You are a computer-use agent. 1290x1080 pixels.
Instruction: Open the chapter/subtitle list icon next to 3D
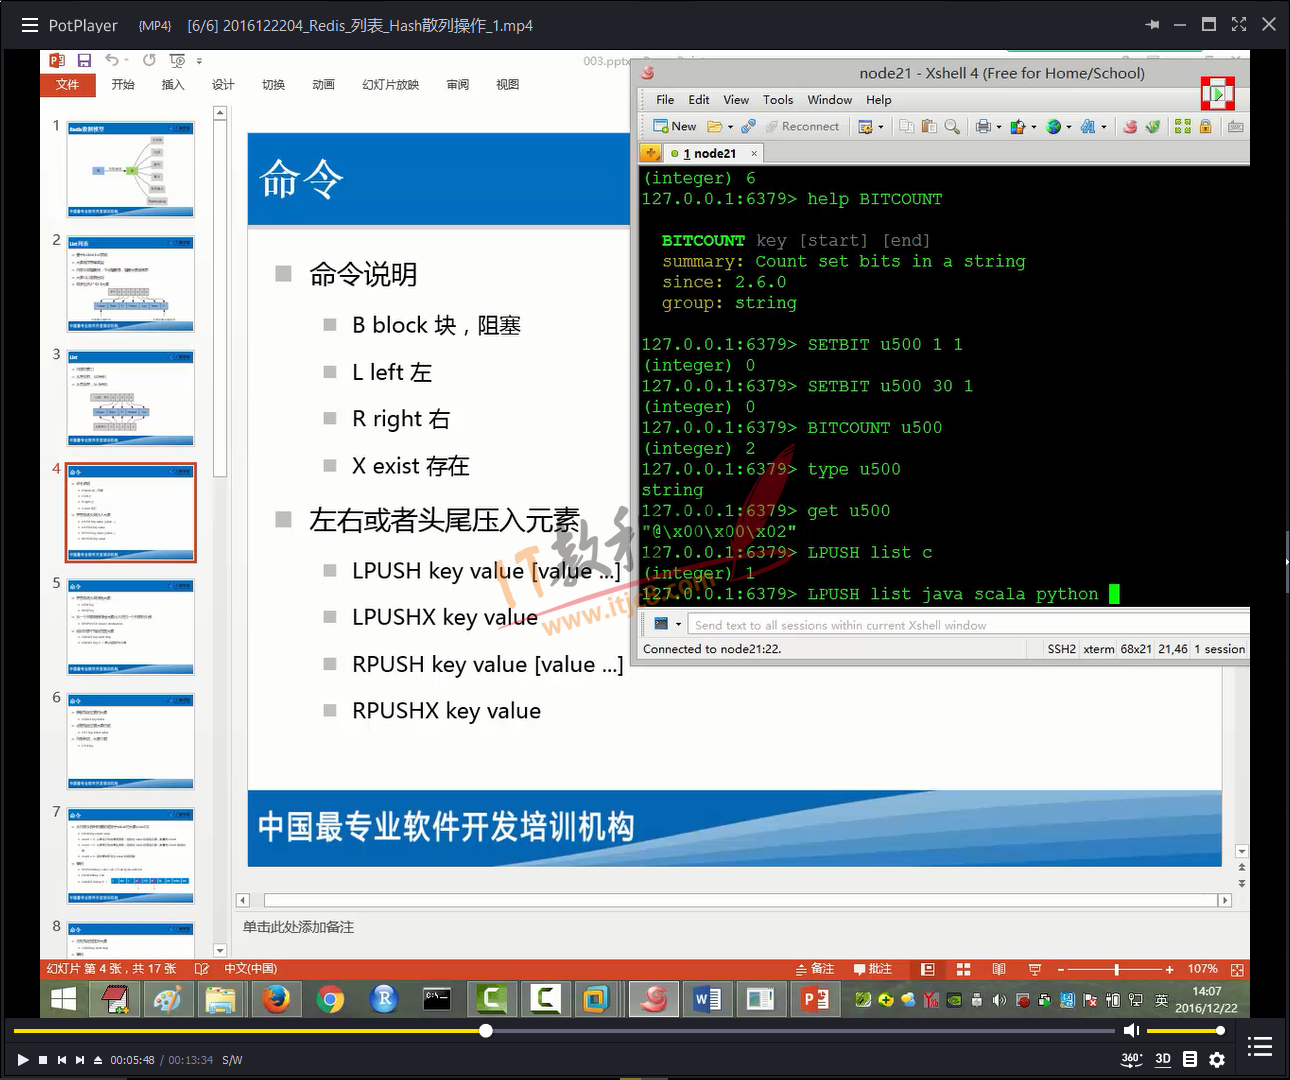pos(1190,1059)
